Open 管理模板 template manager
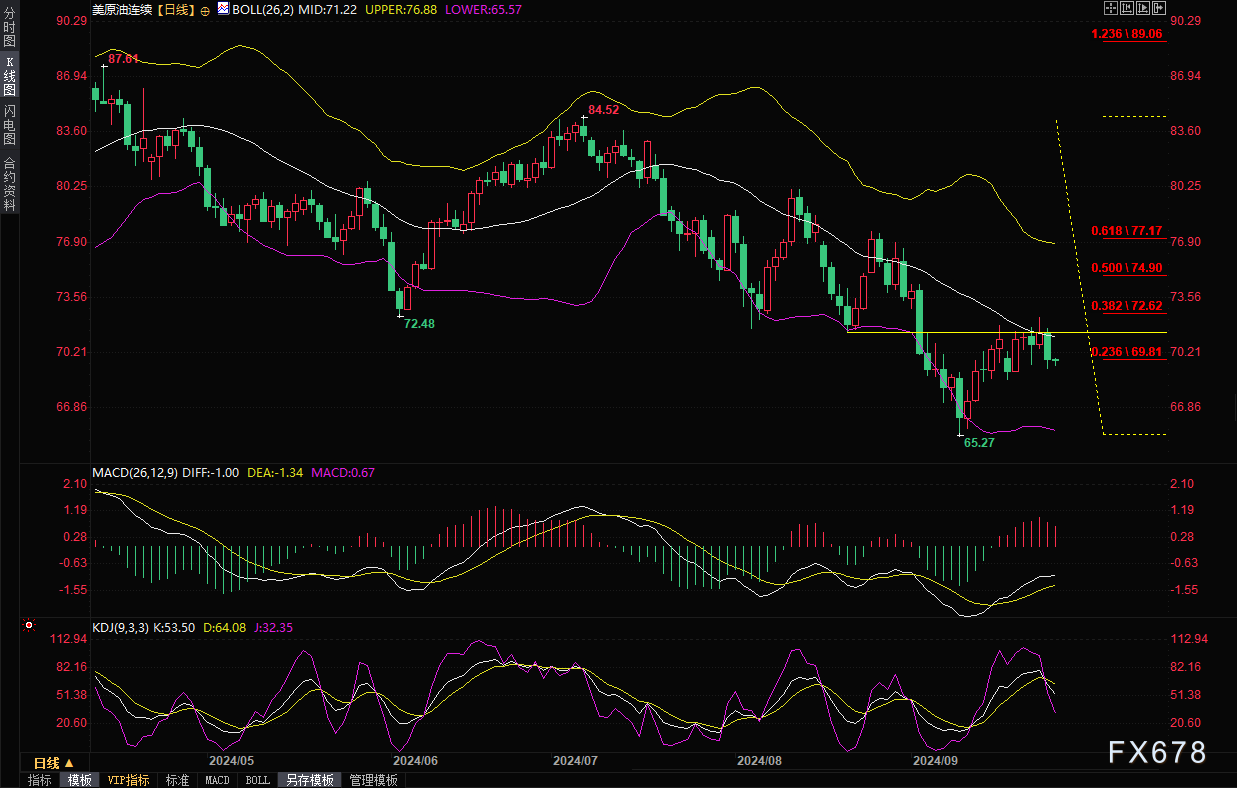1237x788 pixels. 373,780
